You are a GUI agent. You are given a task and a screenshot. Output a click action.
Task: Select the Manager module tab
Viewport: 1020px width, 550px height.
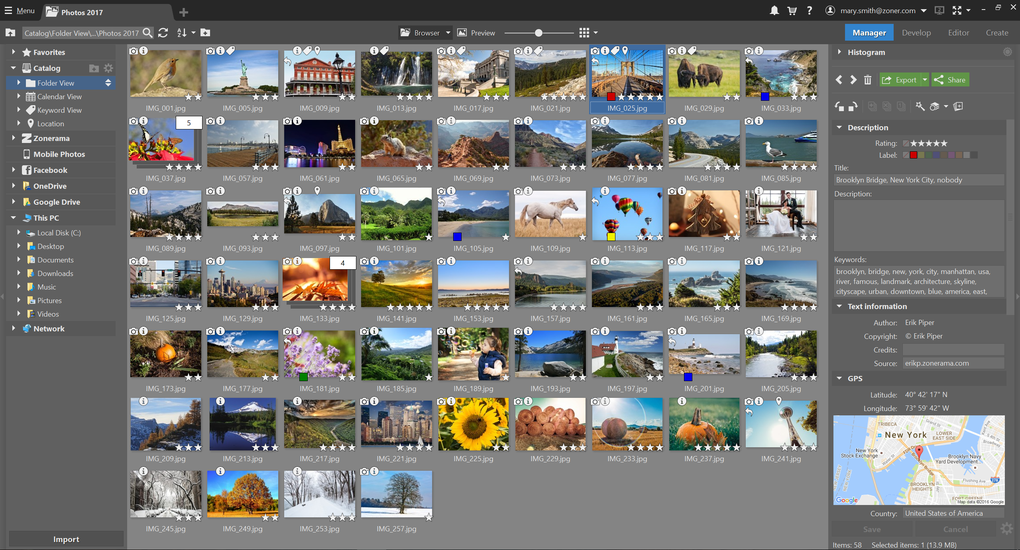(x=869, y=33)
